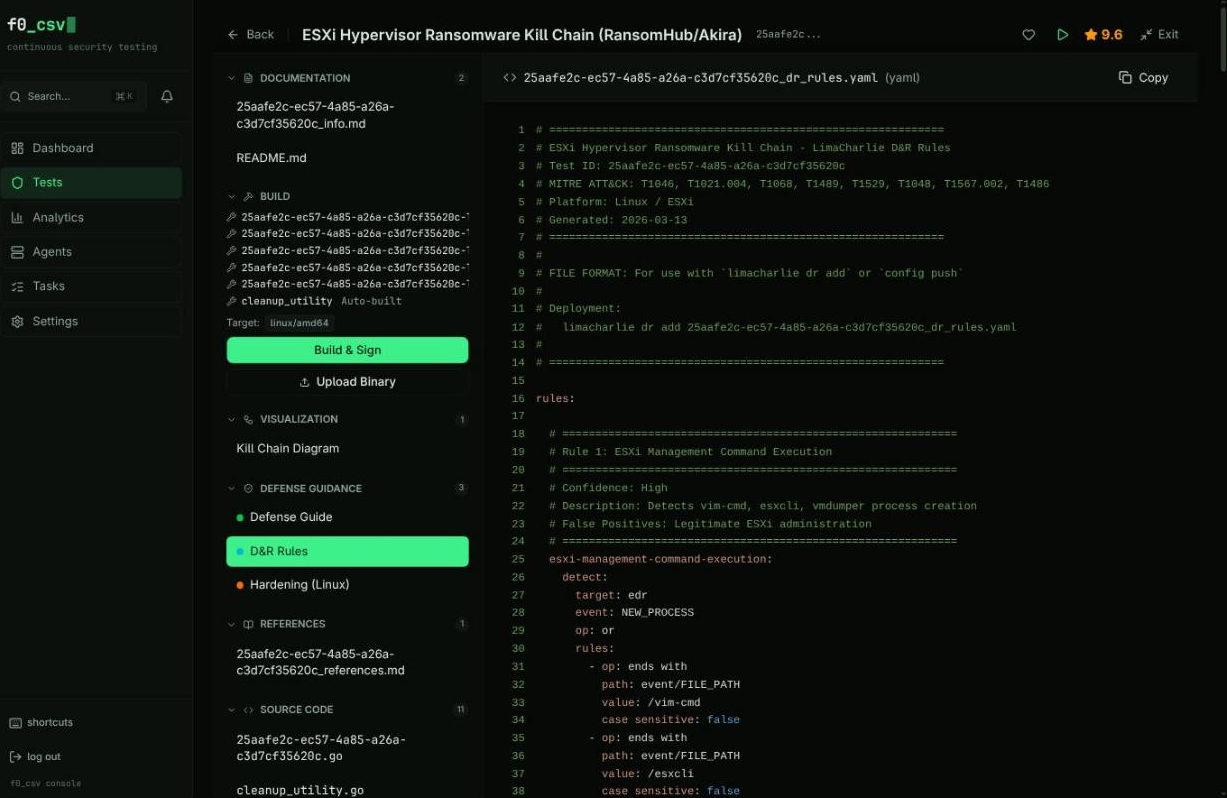Click the 9.6 star rating
Screen dimensions: 1227x798
click(1103, 34)
